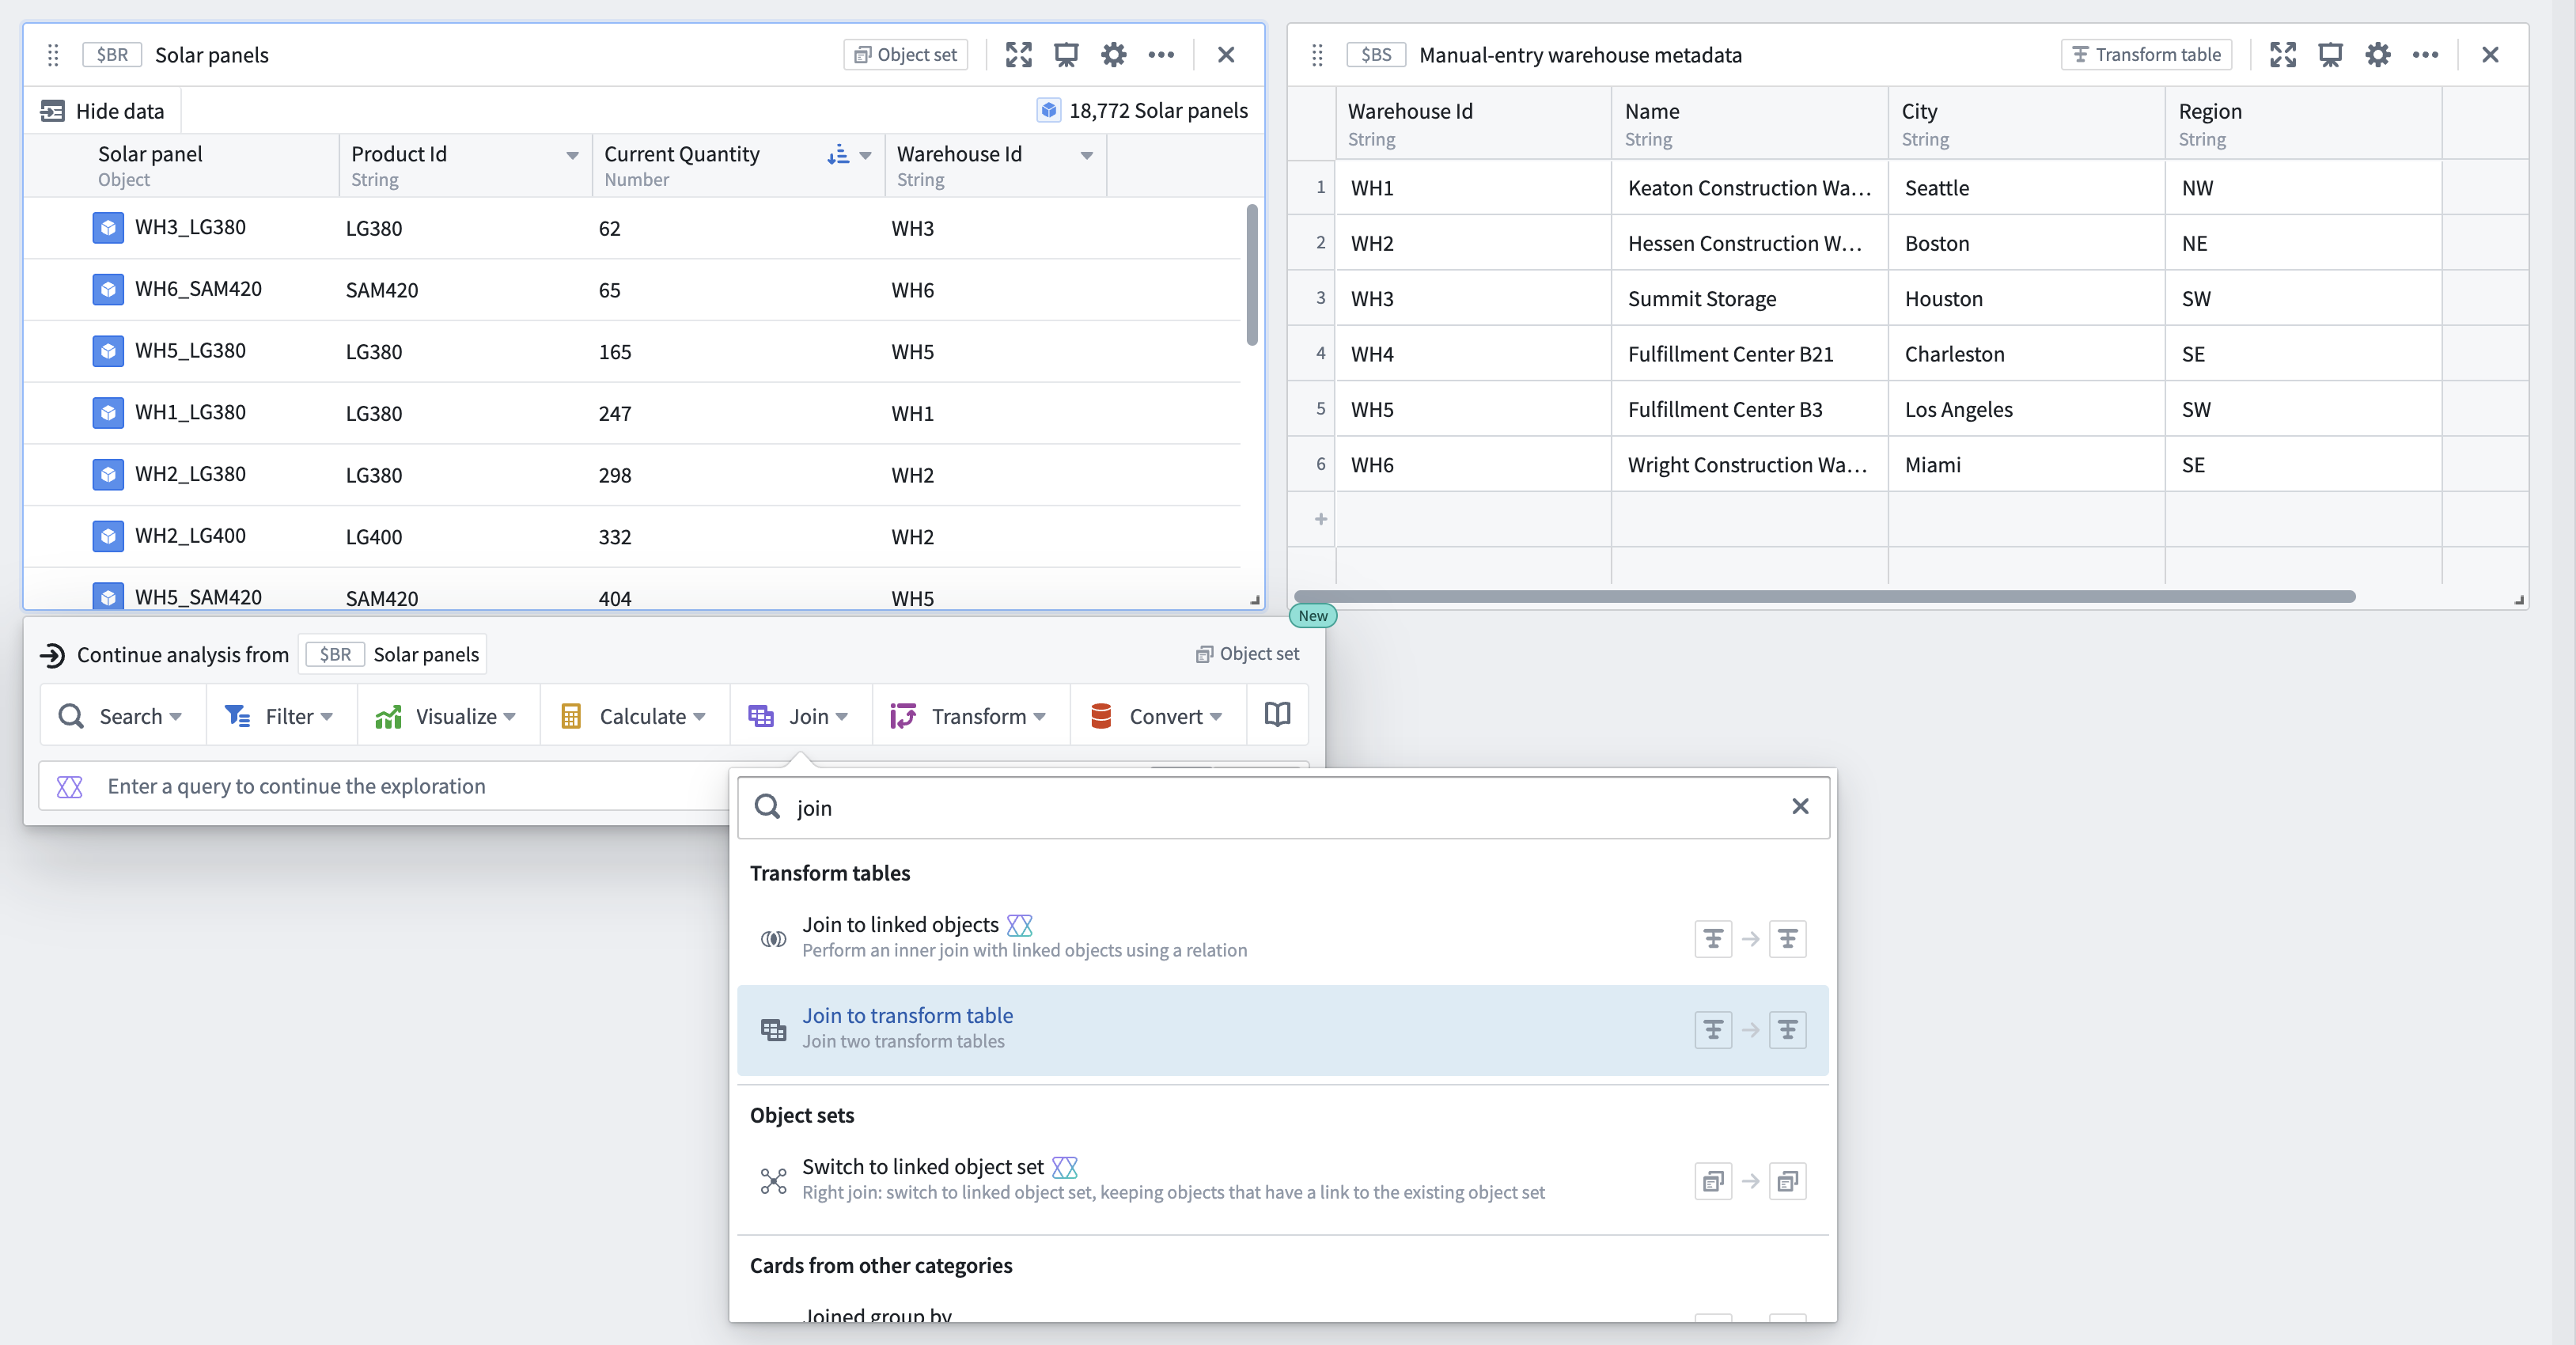This screenshot has height=1345, width=2576.
Task: Open more options on Solar panels card
Action: point(1161,55)
